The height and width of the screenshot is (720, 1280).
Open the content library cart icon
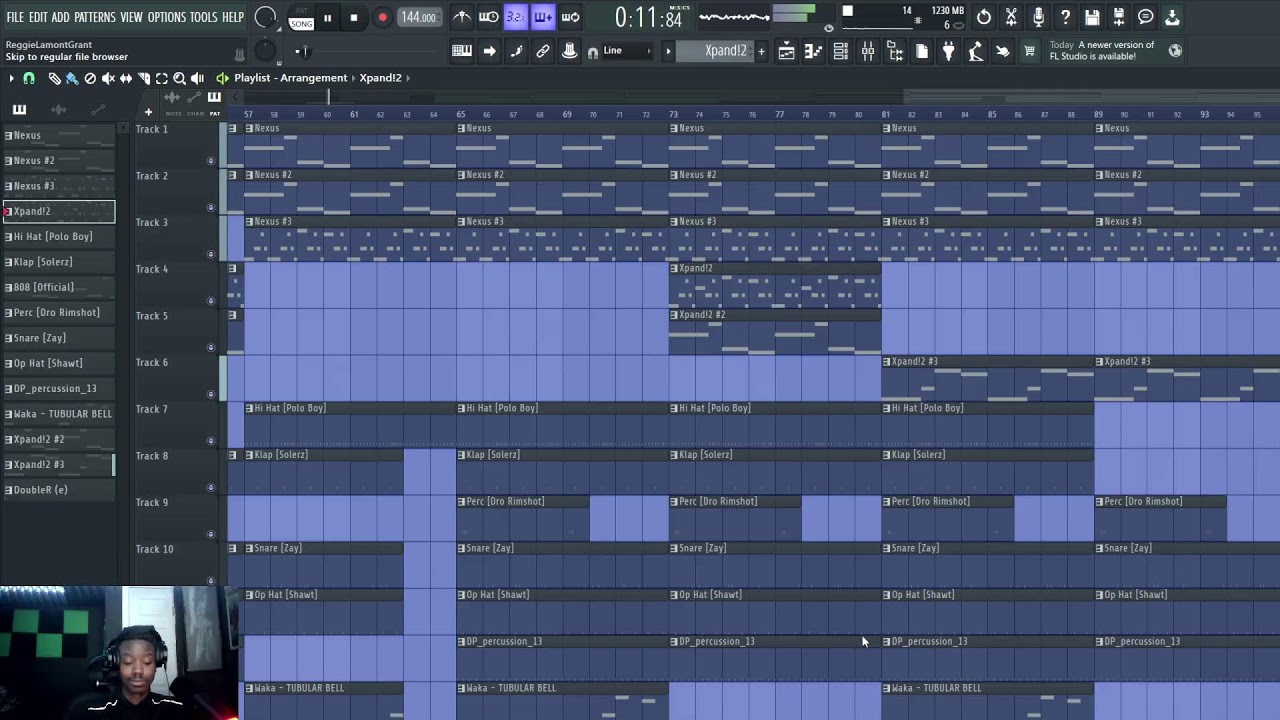1029,51
